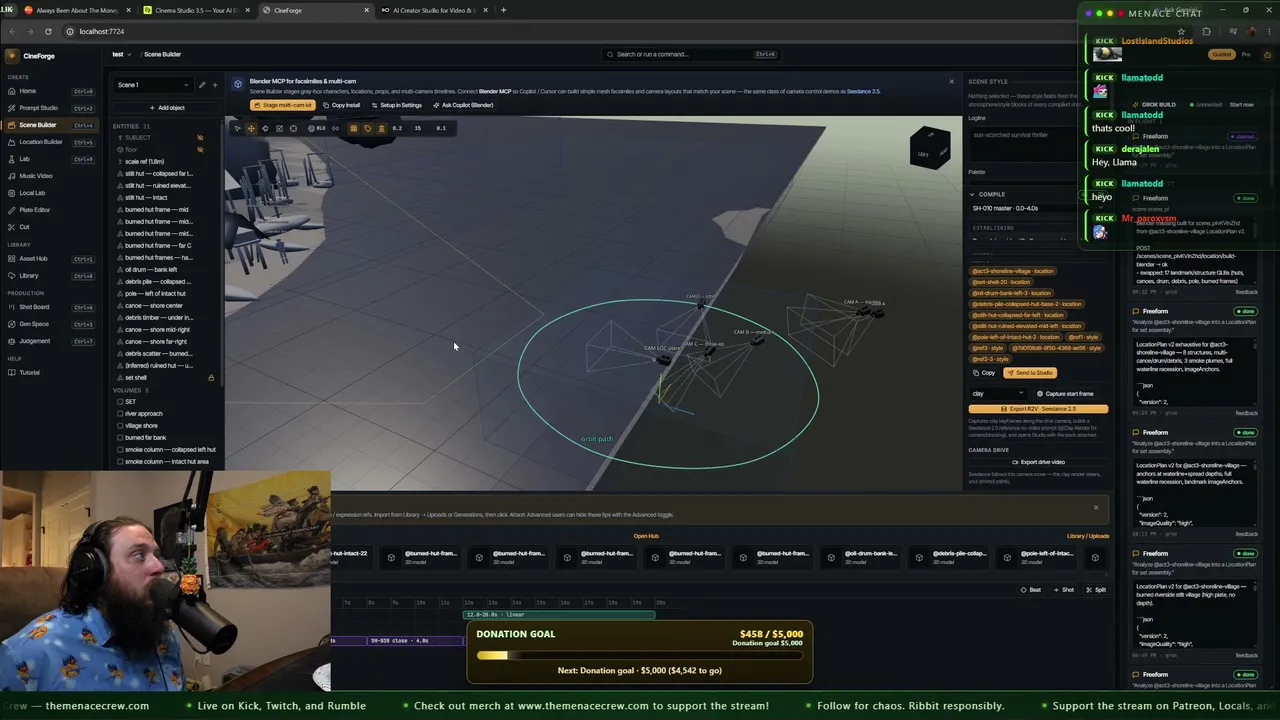Toggle the WLD world-space button

coord(319,128)
